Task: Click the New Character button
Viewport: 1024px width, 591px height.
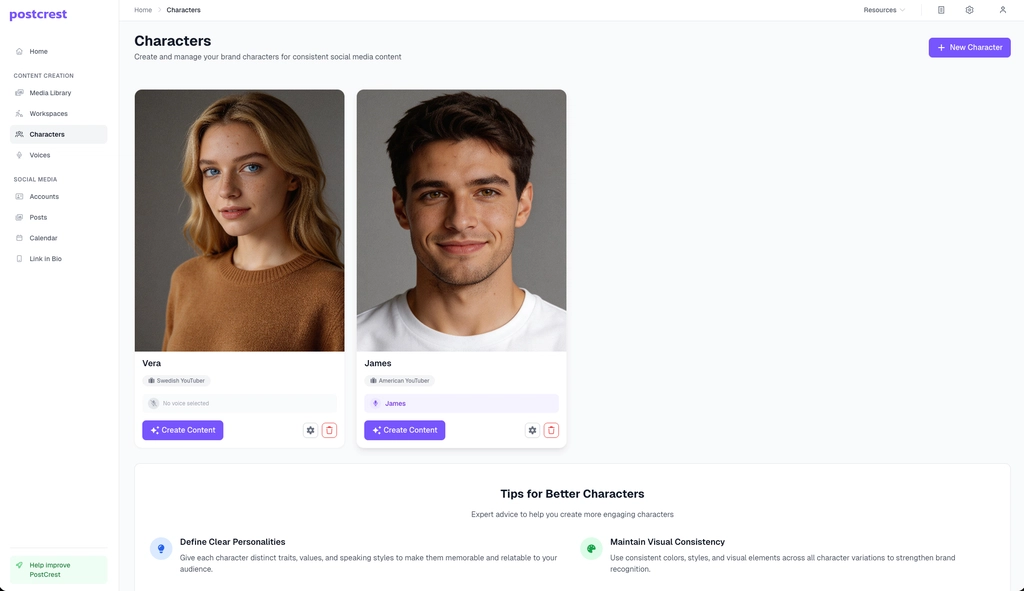Action: pos(969,47)
